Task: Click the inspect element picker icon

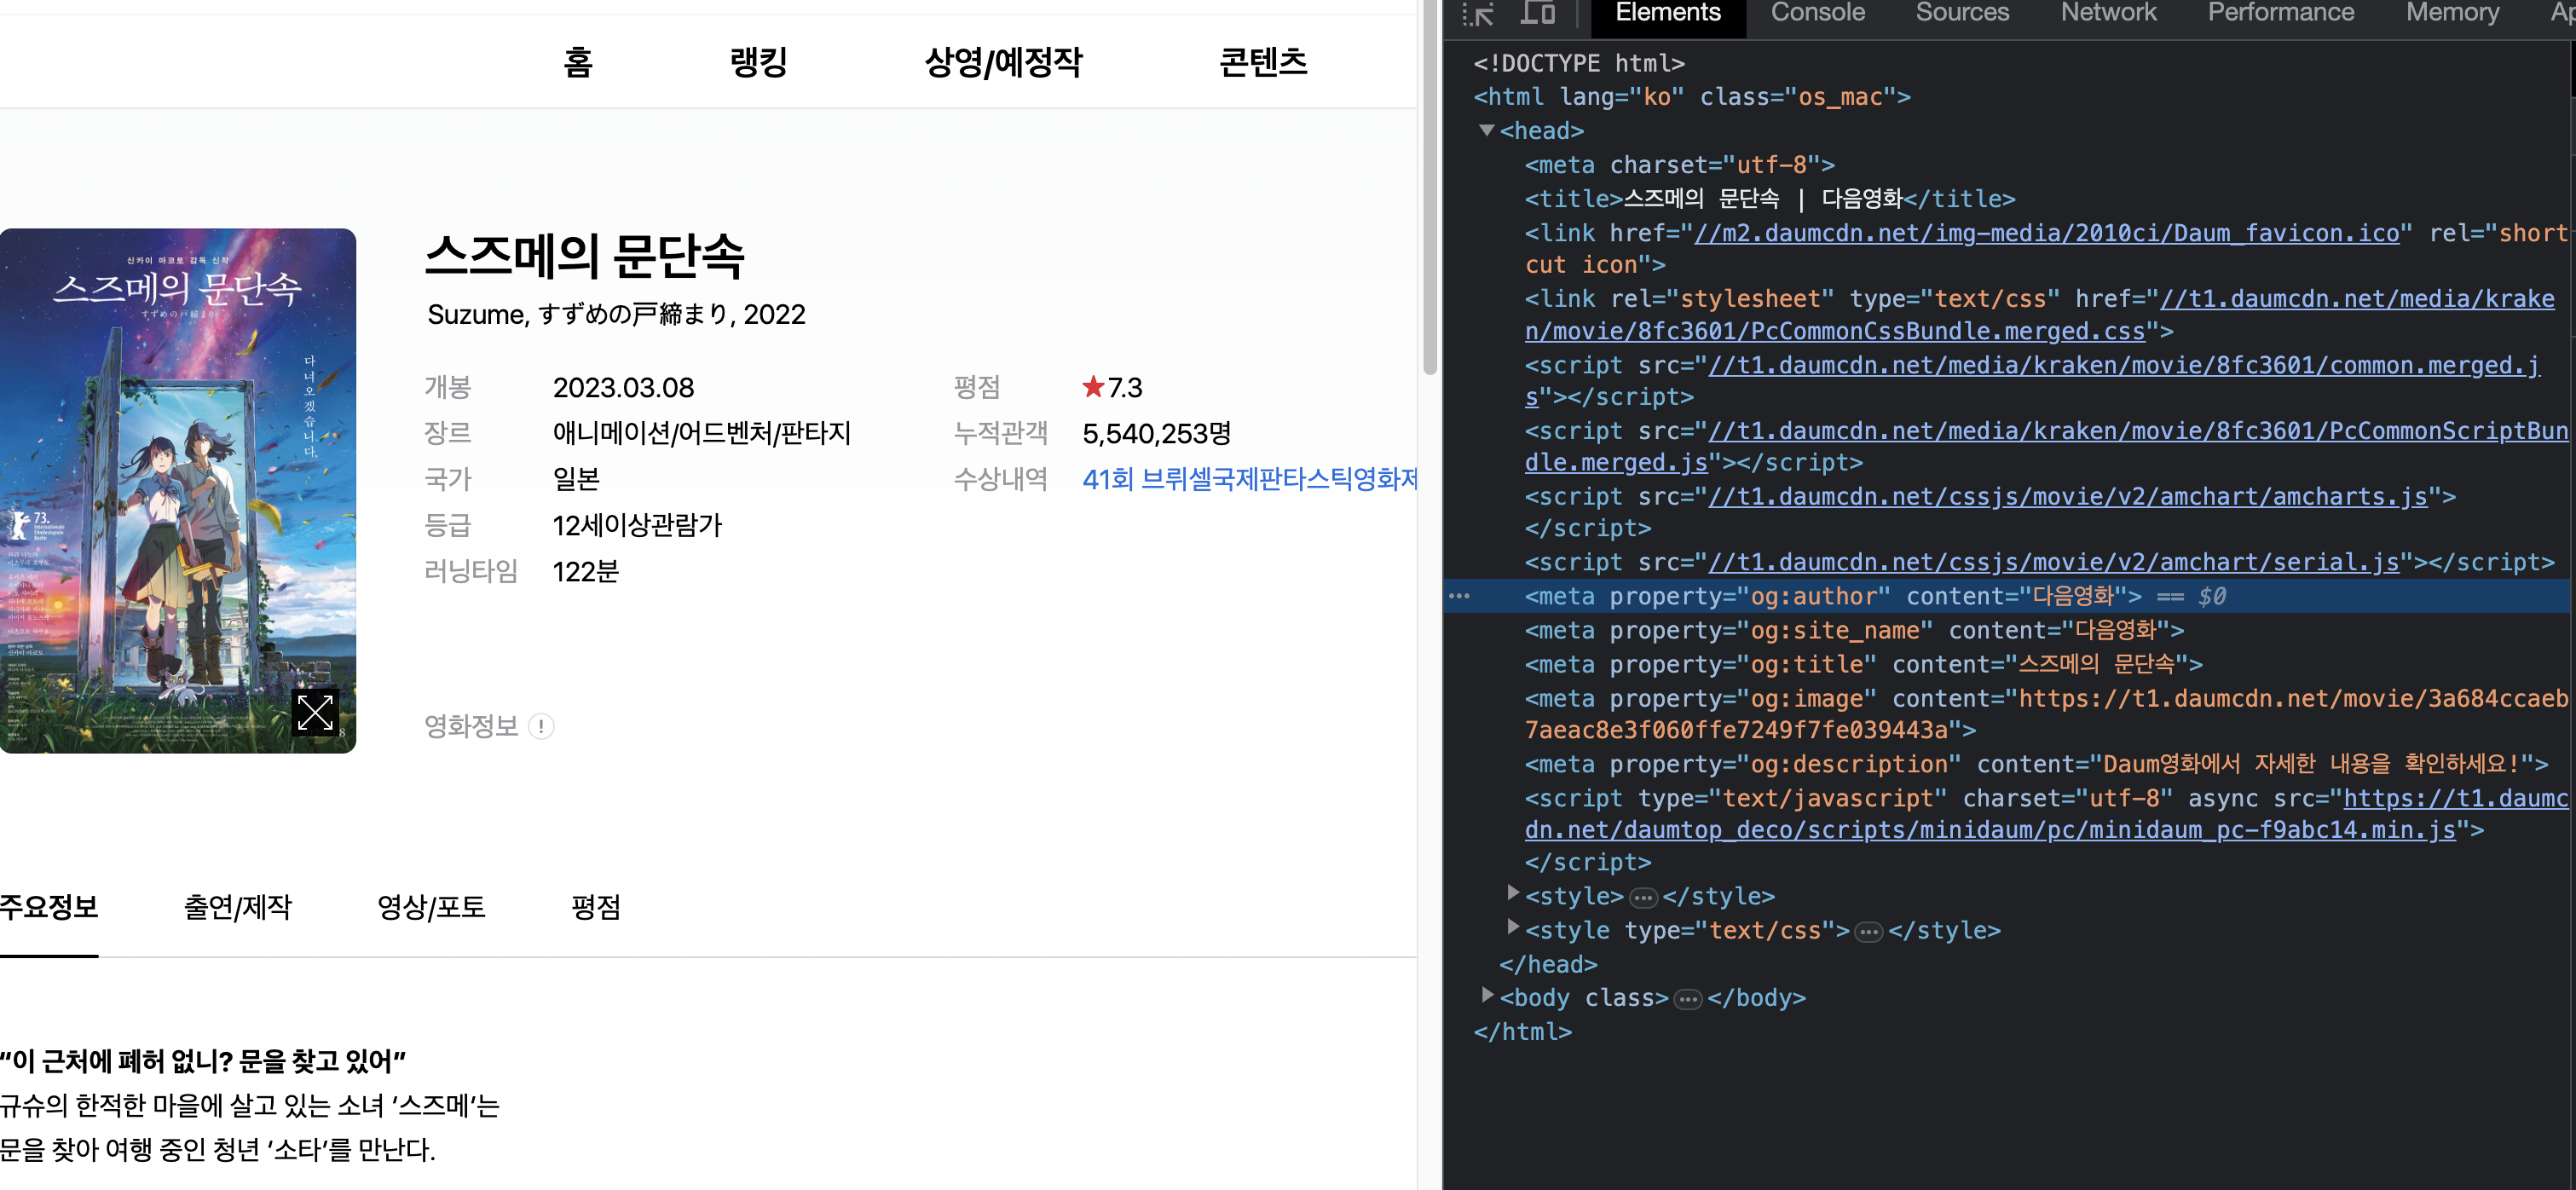Action: [1477, 14]
